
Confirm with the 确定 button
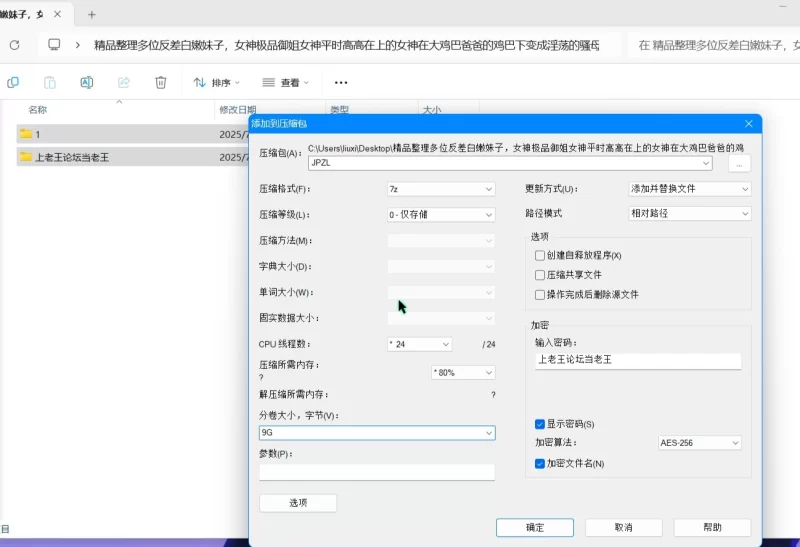[x=535, y=528]
